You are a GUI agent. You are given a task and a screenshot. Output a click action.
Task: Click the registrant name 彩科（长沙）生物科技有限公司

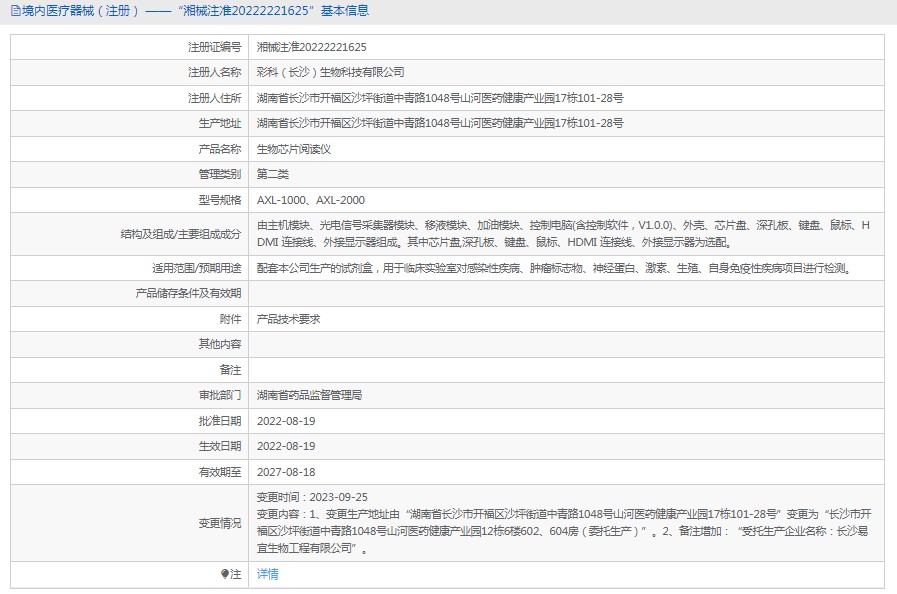[330, 72]
